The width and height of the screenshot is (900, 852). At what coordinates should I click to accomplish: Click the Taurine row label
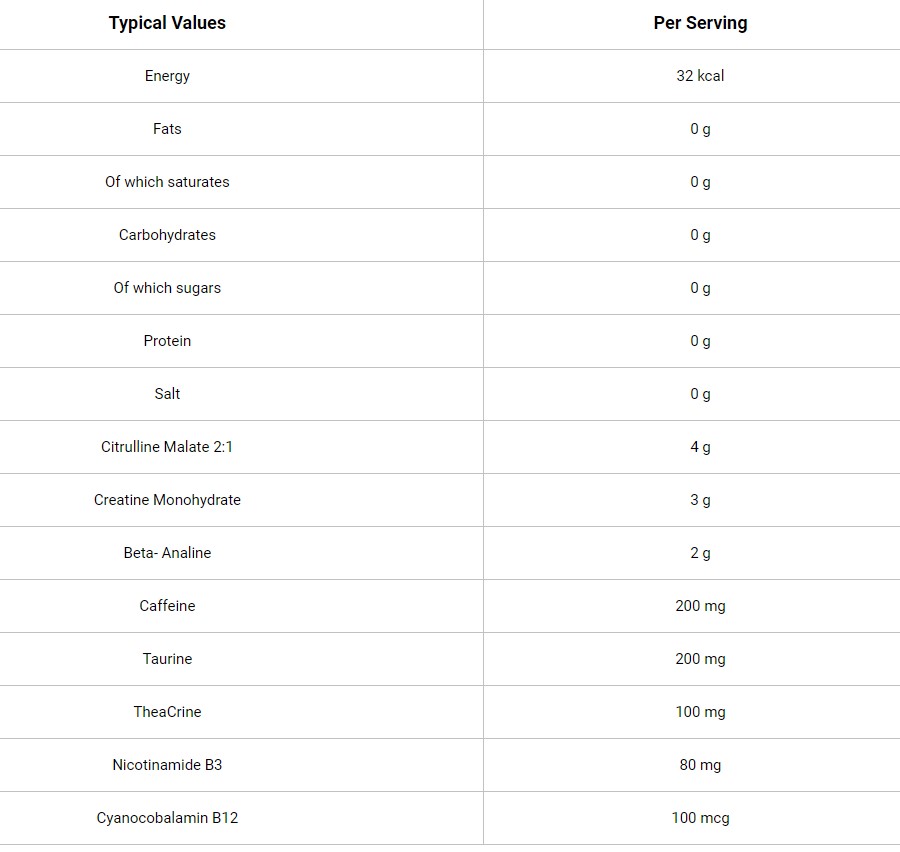click(x=167, y=659)
